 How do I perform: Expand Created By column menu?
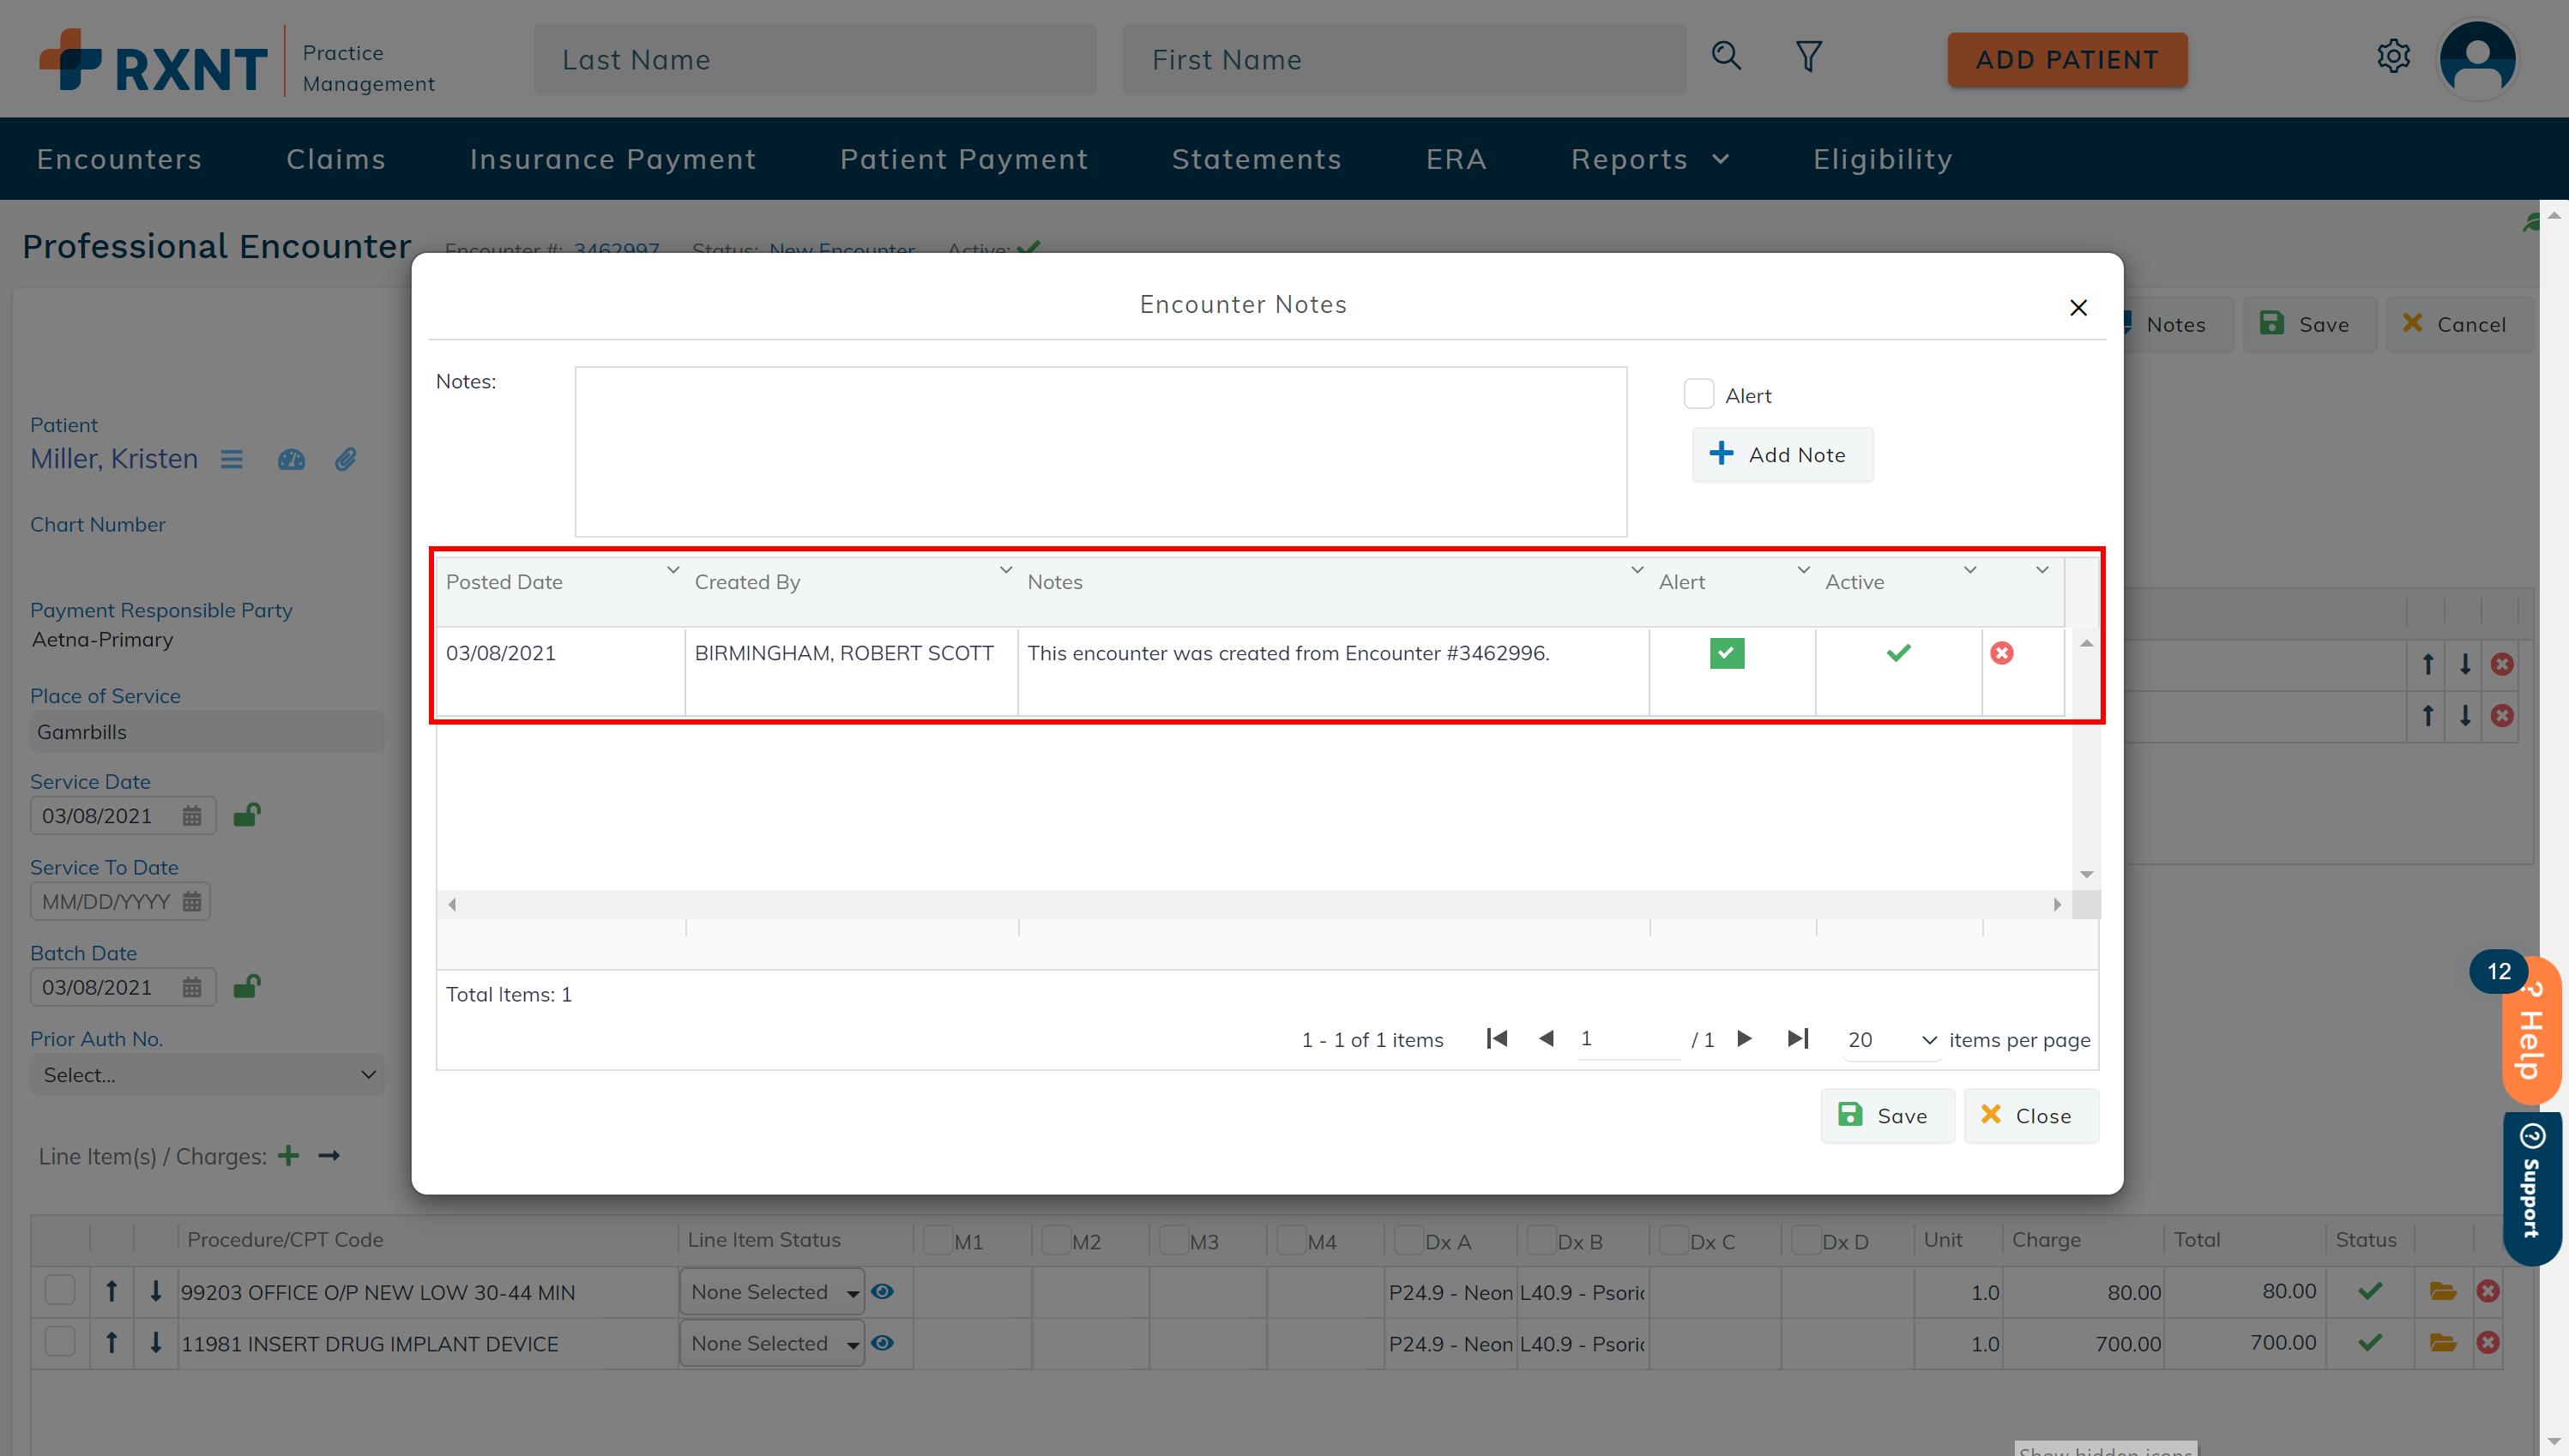coord(1006,570)
